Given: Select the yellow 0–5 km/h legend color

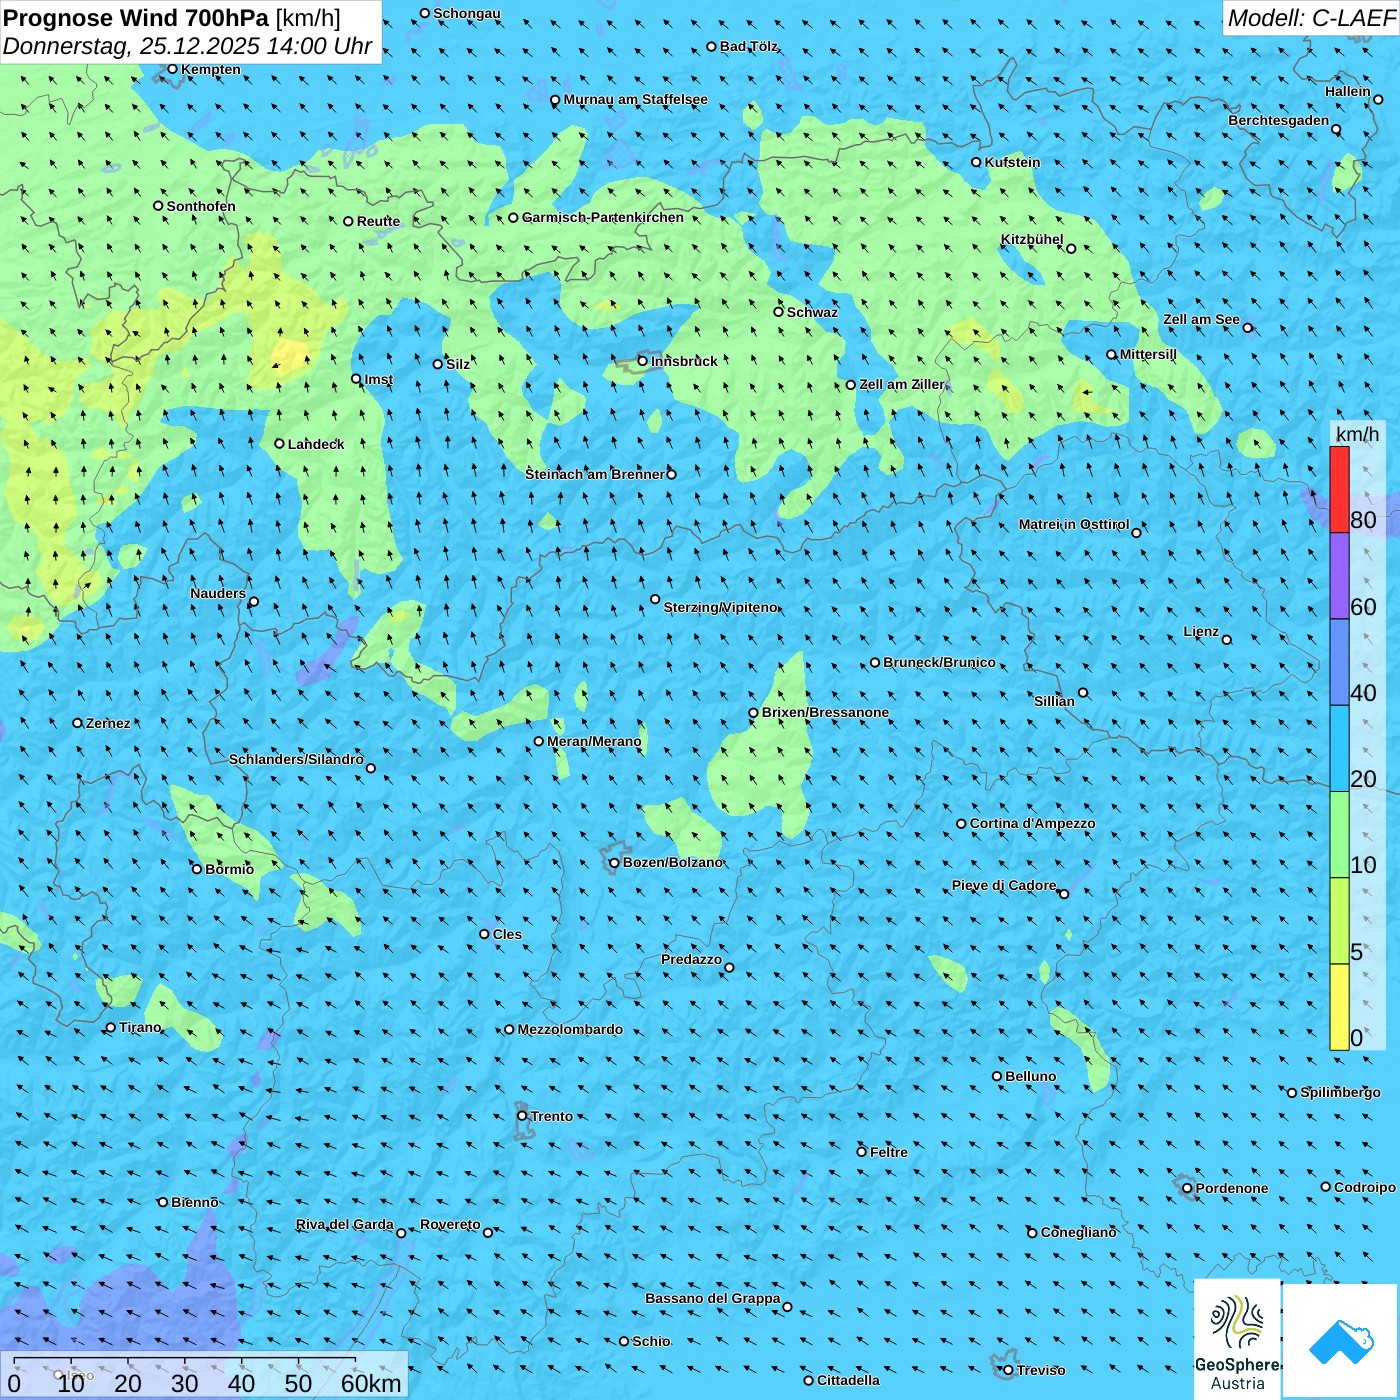Looking at the screenshot, I should [1339, 1007].
